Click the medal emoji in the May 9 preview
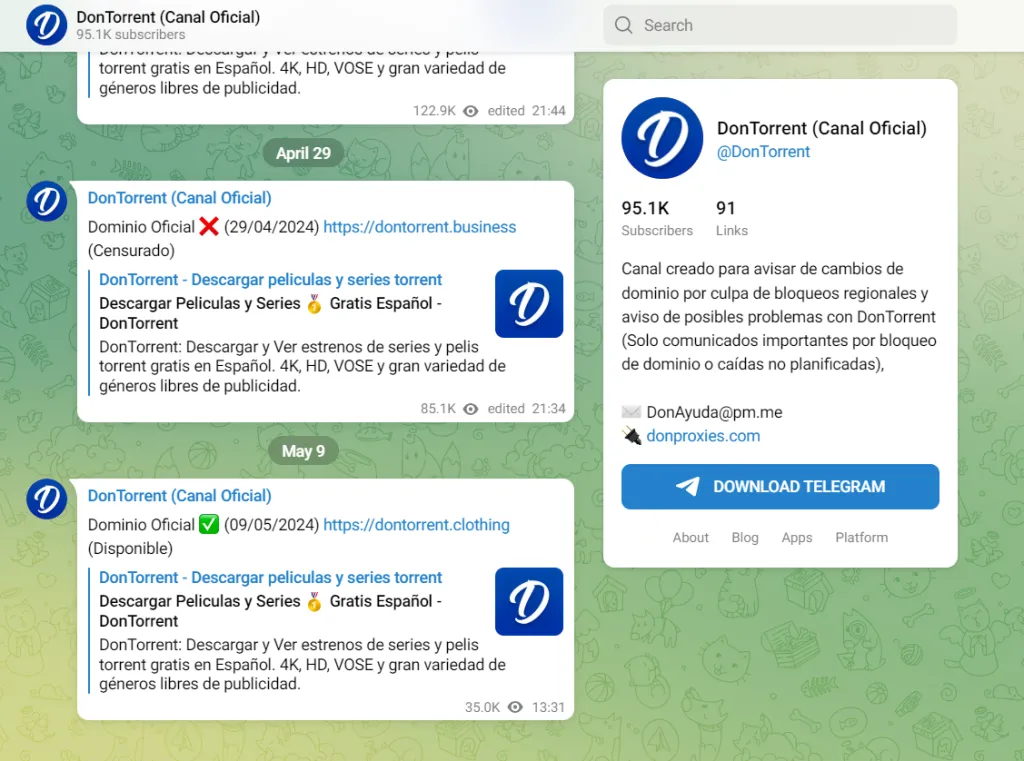1024x761 pixels. (x=314, y=602)
